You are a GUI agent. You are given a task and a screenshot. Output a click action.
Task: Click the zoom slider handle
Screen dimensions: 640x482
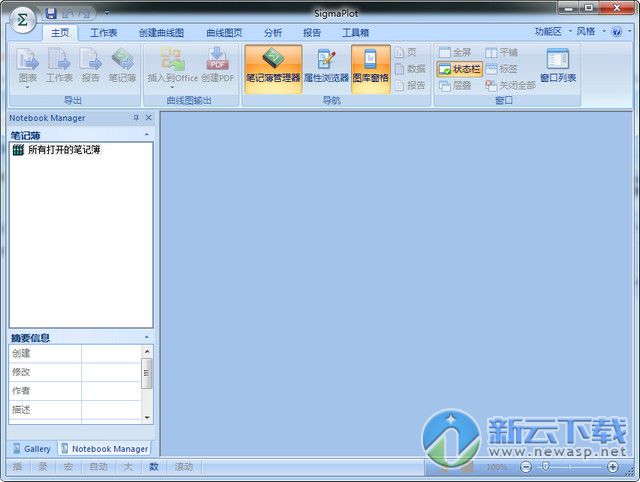point(545,466)
